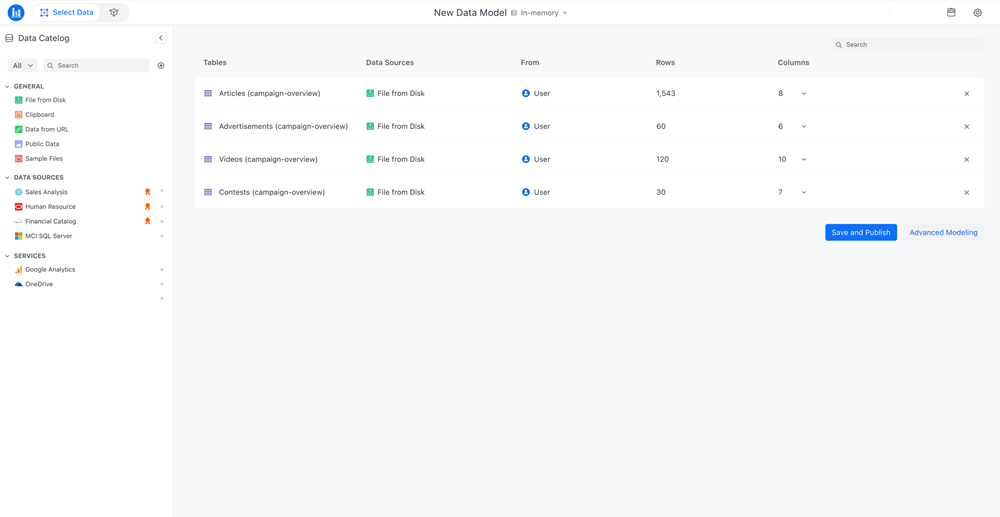Screen dimensions: 1000x517
Task: Switch to the Select Data tab
Action: click(x=67, y=13)
